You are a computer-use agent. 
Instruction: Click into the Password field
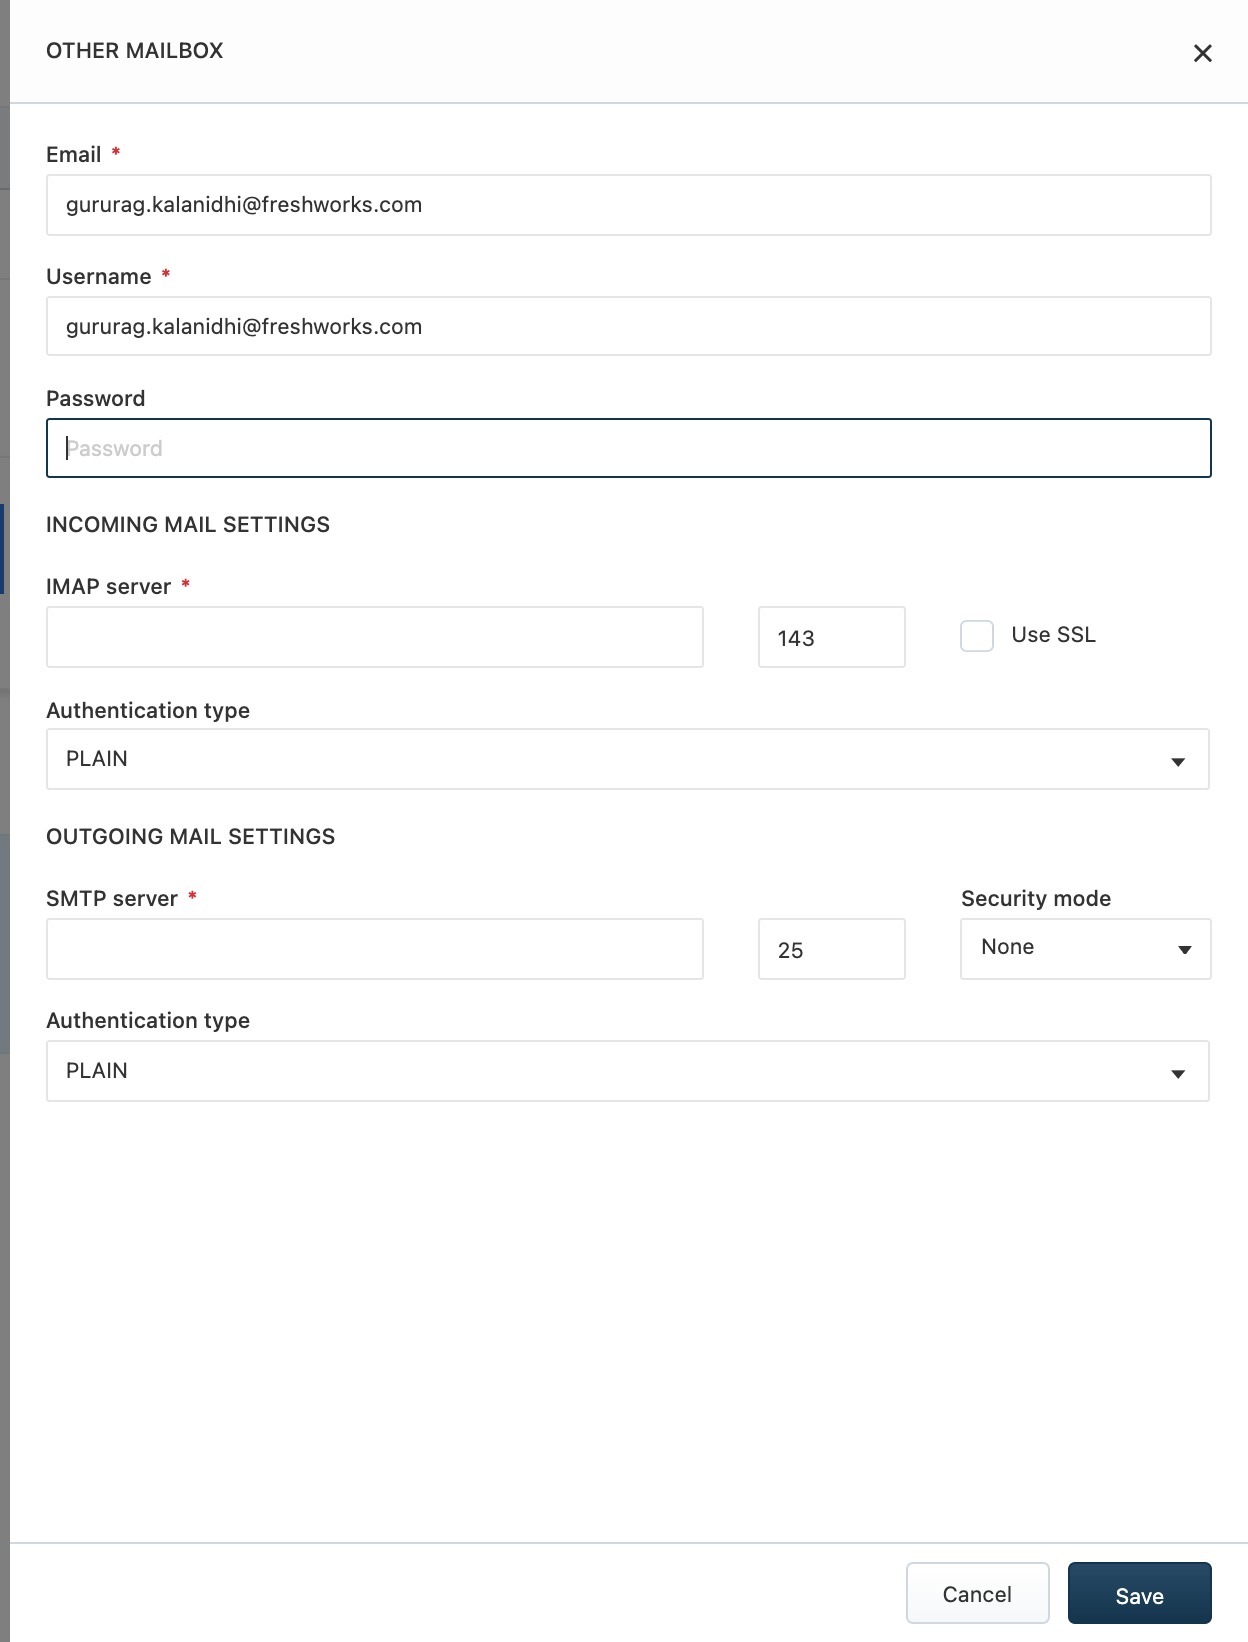tap(628, 448)
